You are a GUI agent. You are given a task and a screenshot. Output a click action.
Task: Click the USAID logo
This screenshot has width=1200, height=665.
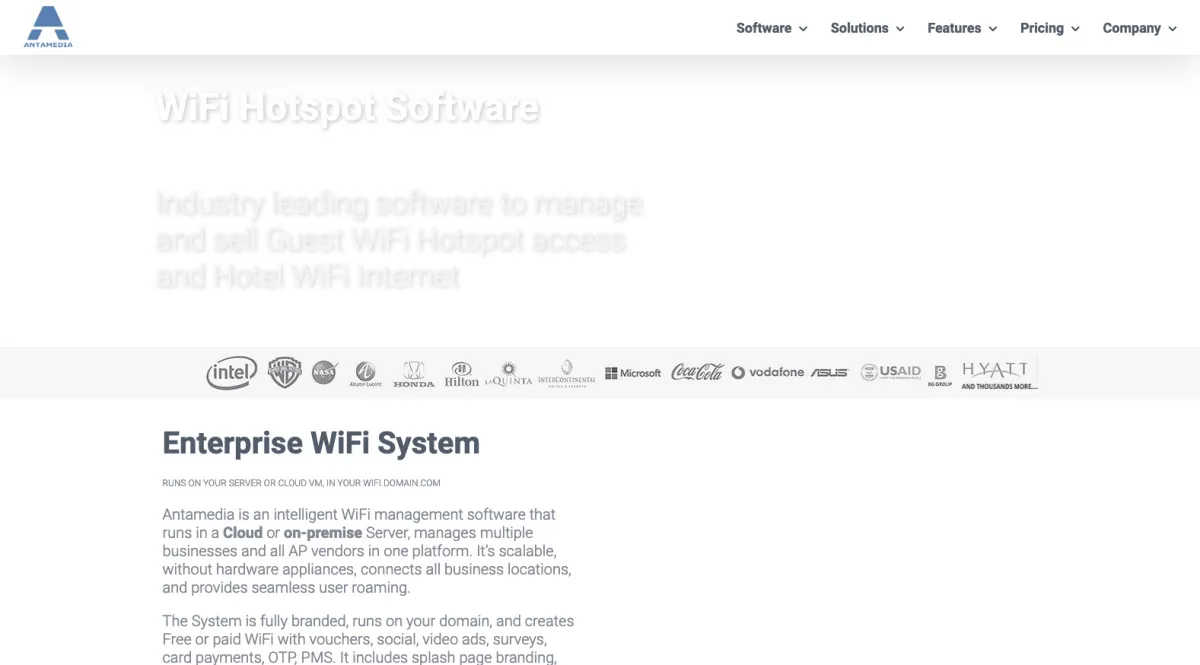point(891,372)
